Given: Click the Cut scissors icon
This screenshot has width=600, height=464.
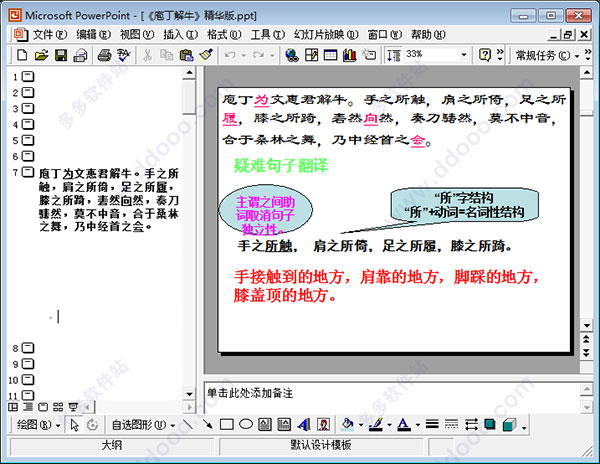Looking at the screenshot, I should pos(147,55).
